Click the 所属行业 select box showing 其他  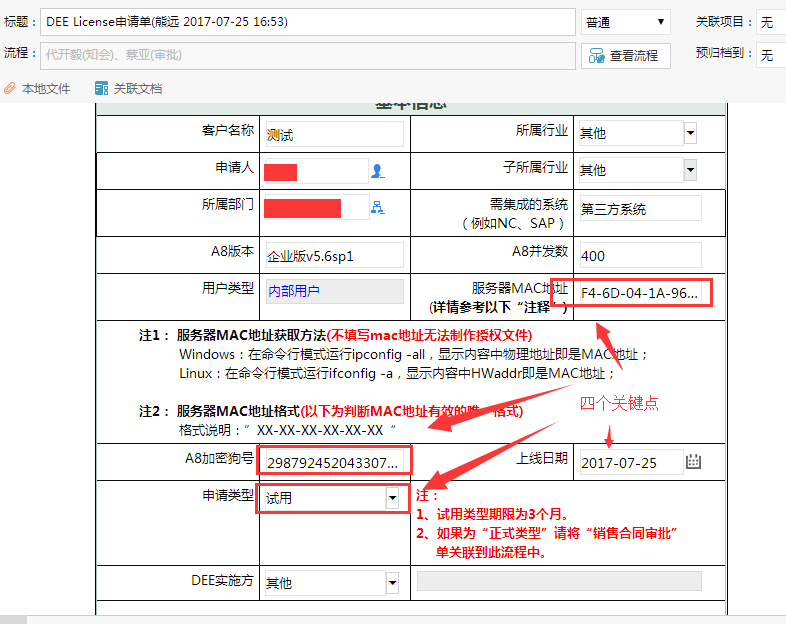click(637, 133)
